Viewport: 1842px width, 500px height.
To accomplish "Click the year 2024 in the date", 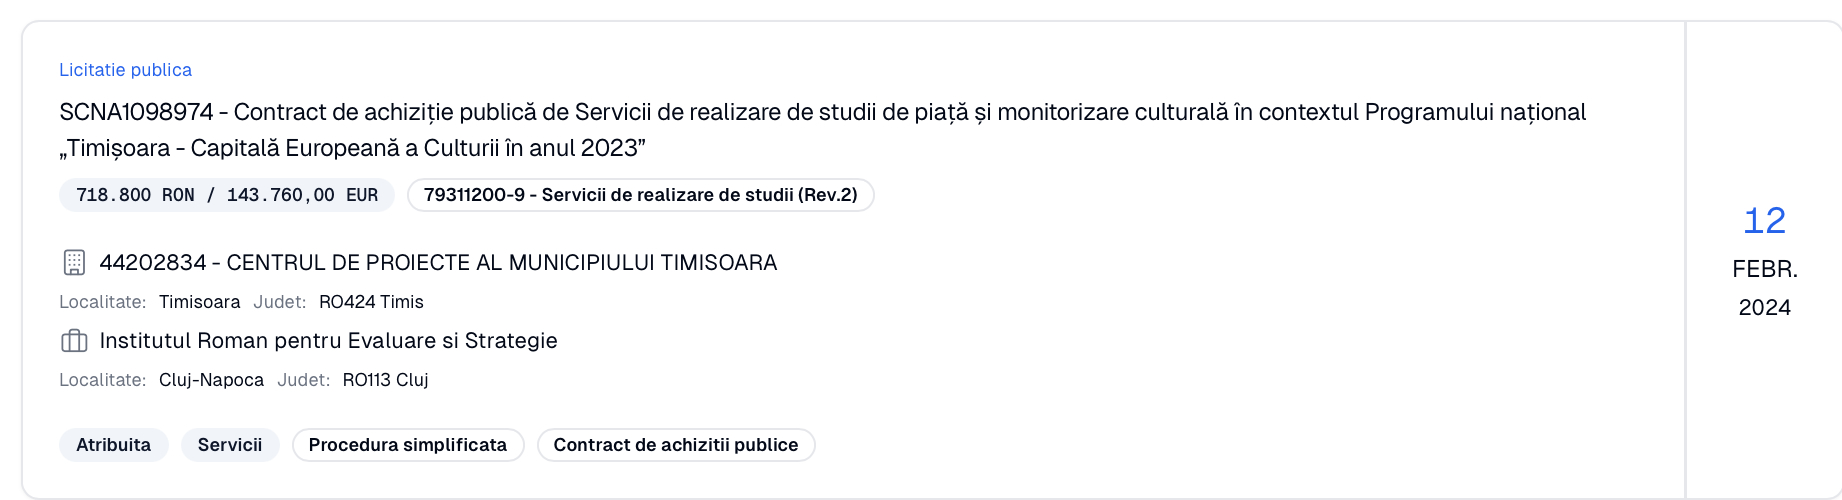I will point(1764,308).
